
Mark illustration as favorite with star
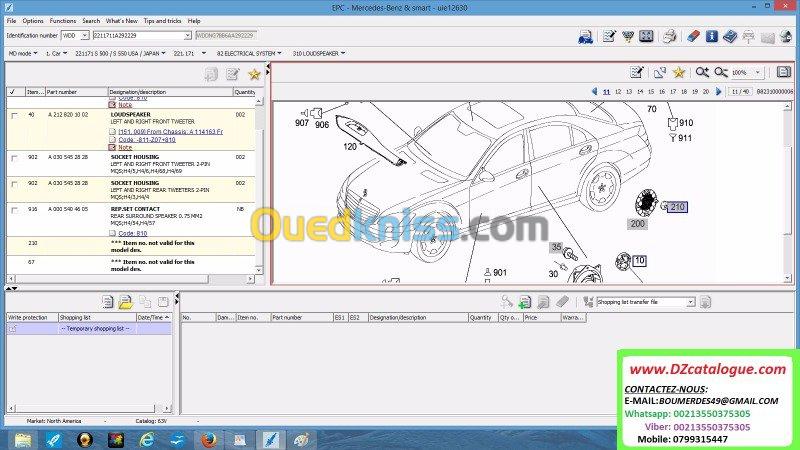coord(679,72)
